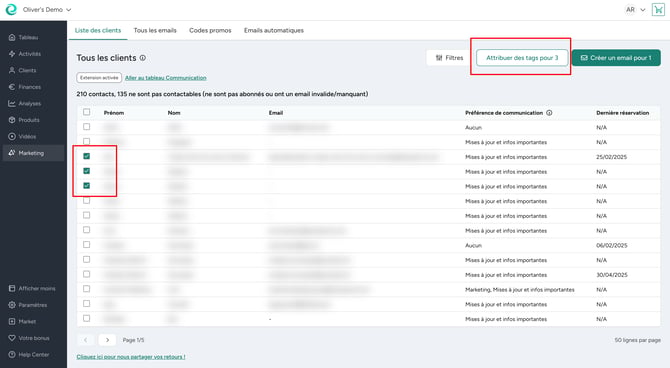Screen dimensions: 670x368
Task: Click Attribuer des tags pour 3 button
Action: click(522, 58)
